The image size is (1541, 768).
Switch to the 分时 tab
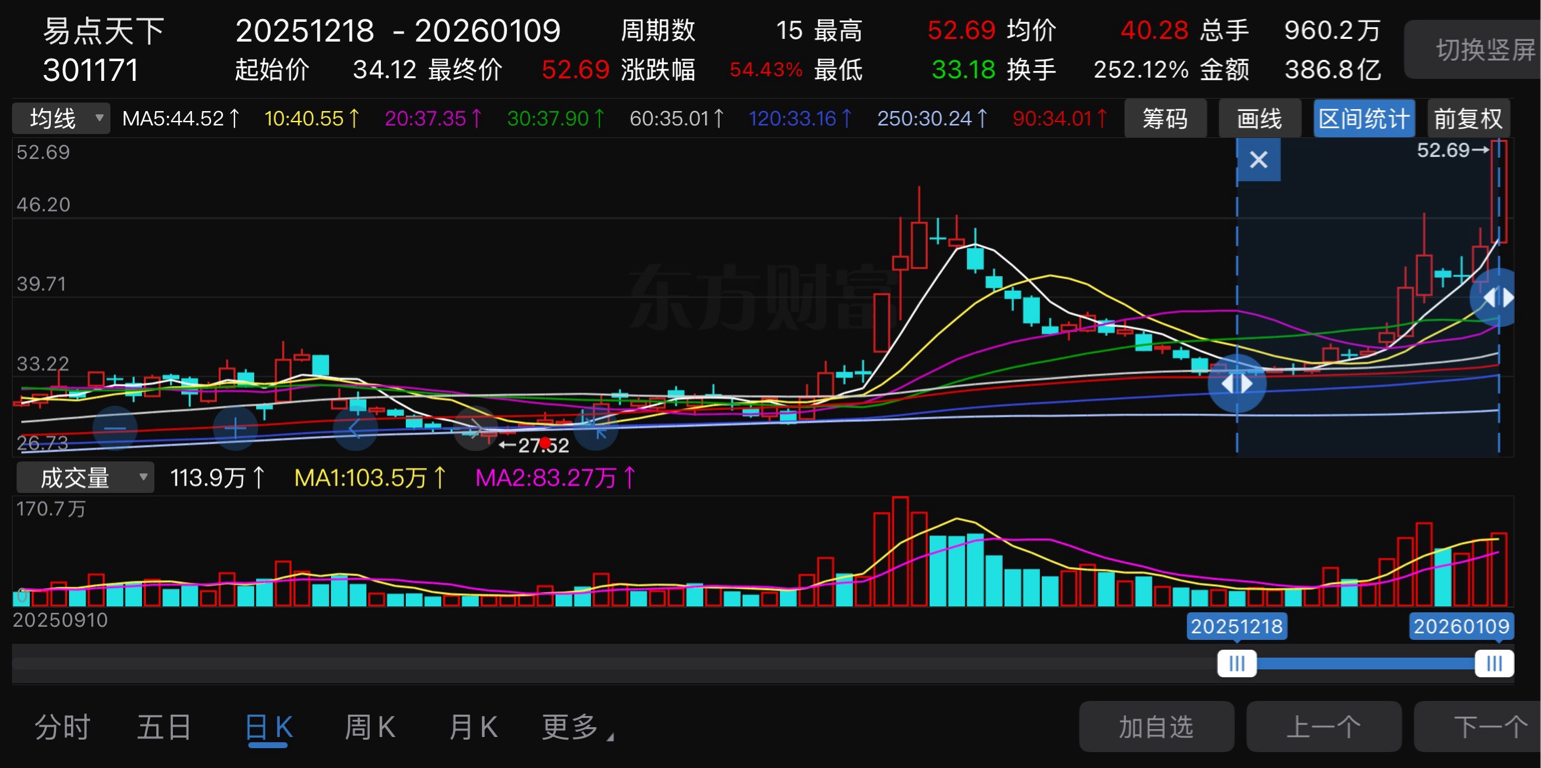pyautogui.click(x=62, y=727)
